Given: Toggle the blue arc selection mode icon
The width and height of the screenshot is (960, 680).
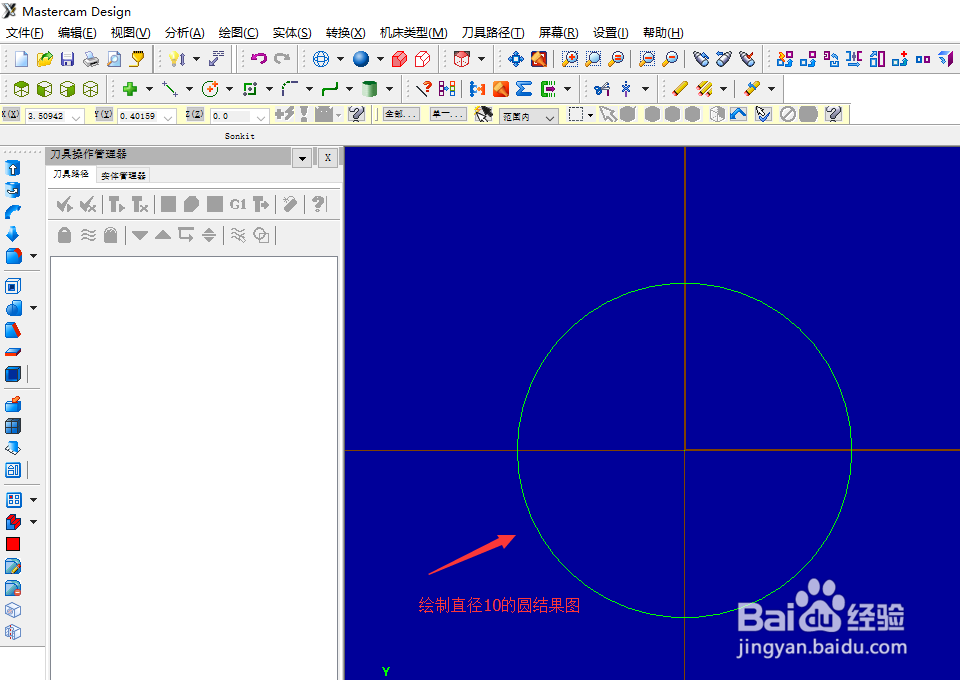Looking at the screenshot, I should click(x=738, y=114).
